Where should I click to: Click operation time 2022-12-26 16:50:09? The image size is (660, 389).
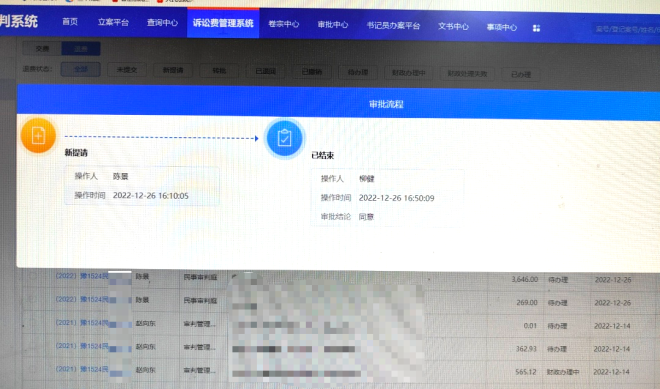pyautogui.click(x=397, y=198)
